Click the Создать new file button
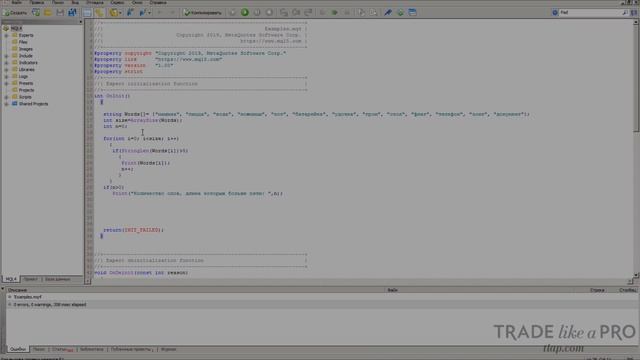Viewport: 640px width, 360px height. pos(16,13)
